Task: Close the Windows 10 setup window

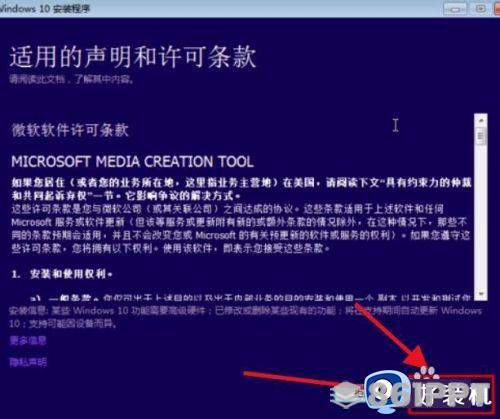Action: coord(497,8)
